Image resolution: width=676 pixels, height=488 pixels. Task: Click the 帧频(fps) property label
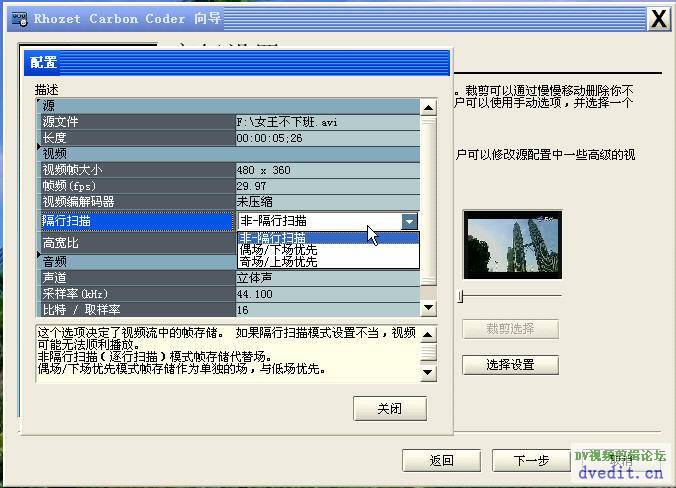pyautogui.click(x=69, y=186)
